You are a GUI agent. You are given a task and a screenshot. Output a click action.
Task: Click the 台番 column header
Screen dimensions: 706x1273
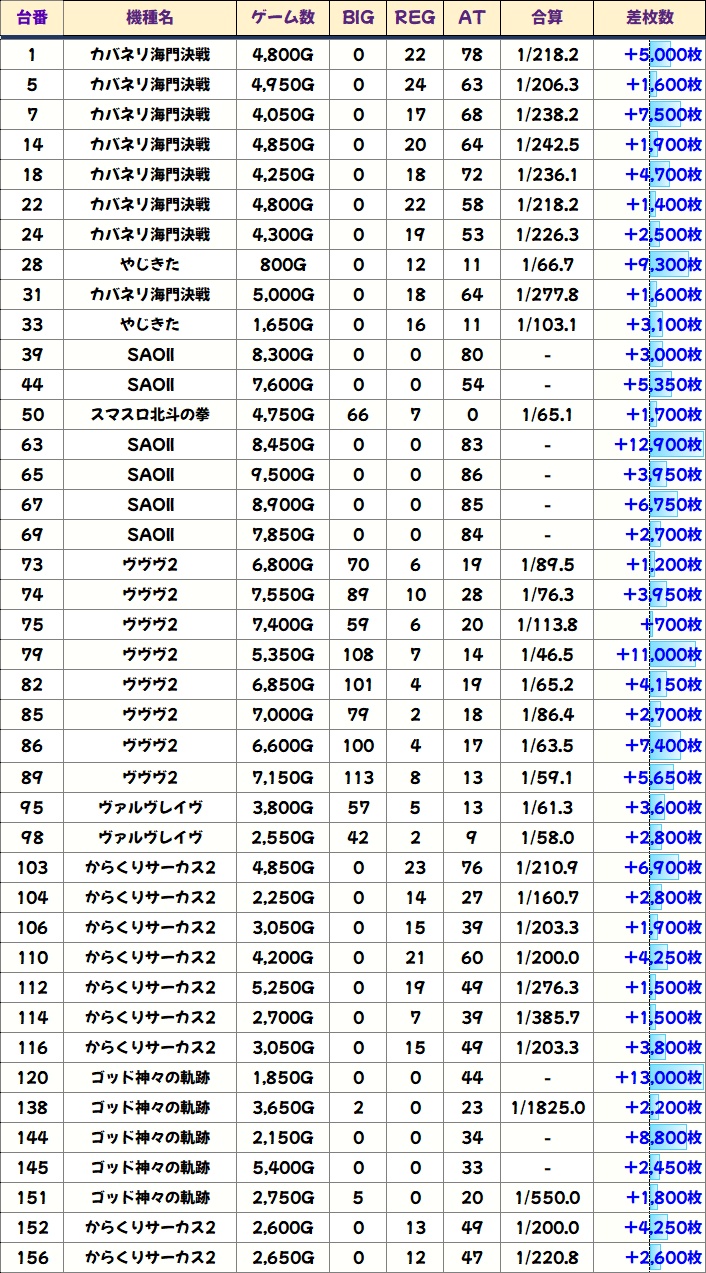pyautogui.click(x=32, y=18)
